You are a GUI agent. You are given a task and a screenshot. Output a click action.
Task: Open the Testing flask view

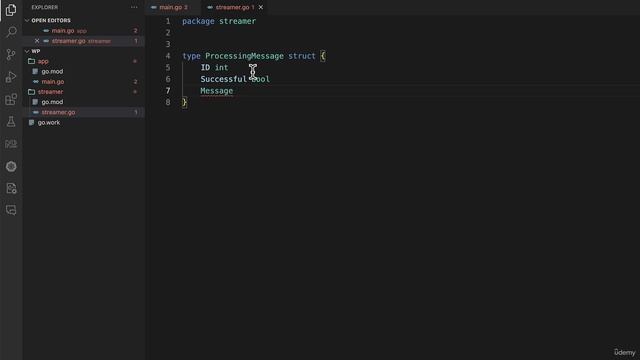click(x=11, y=121)
